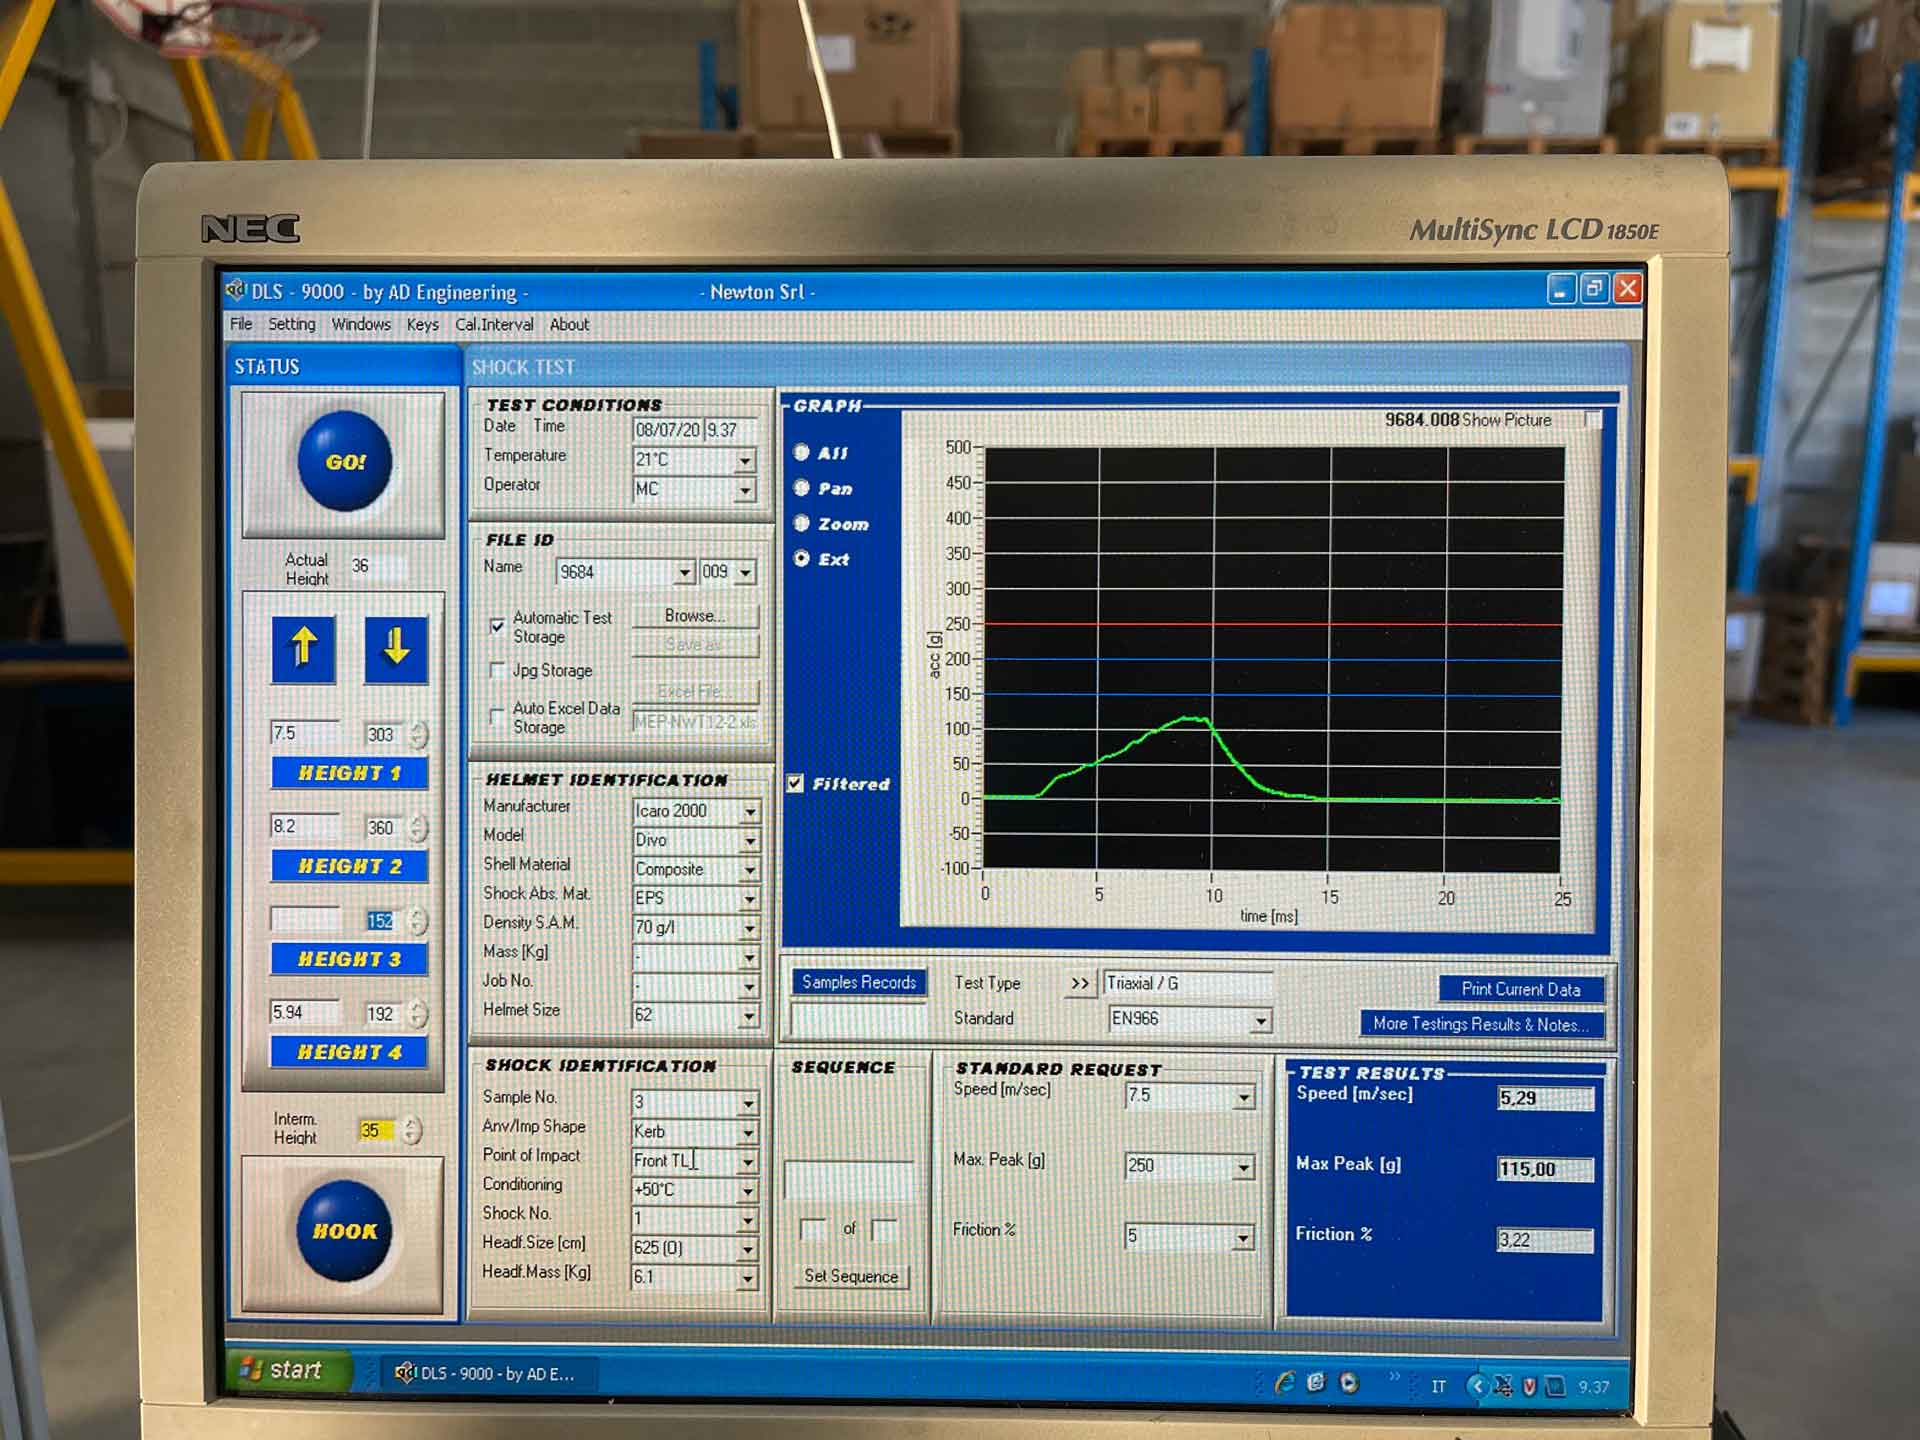Enable Auto Excel Data Storage checkbox
The image size is (1920, 1440).
click(x=497, y=716)
